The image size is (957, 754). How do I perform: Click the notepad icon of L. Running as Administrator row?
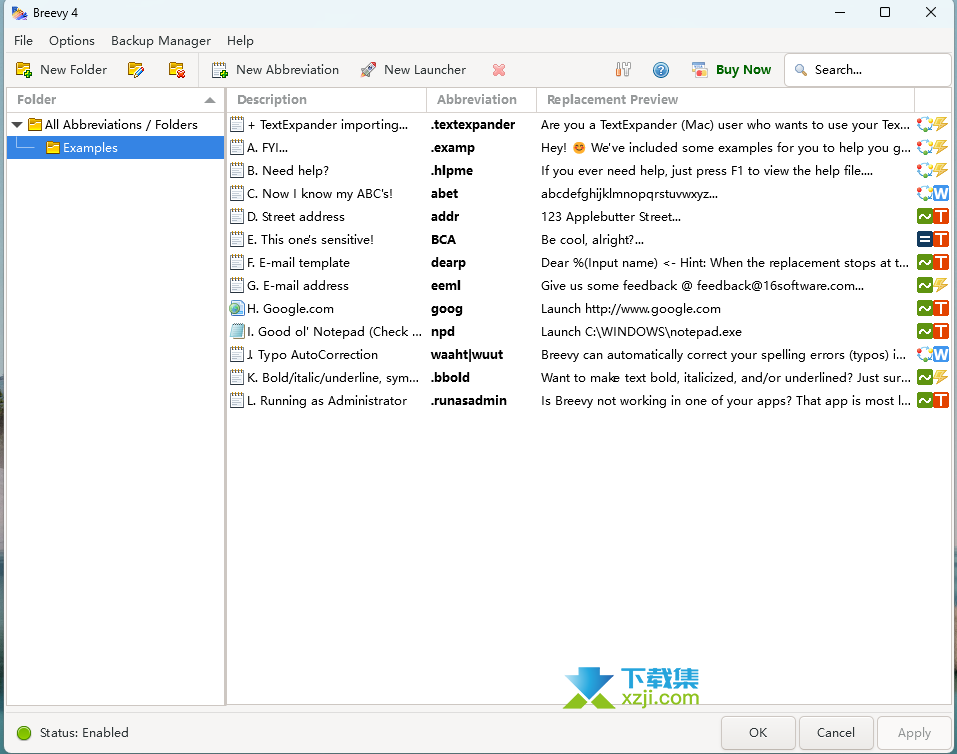point(237,401)
